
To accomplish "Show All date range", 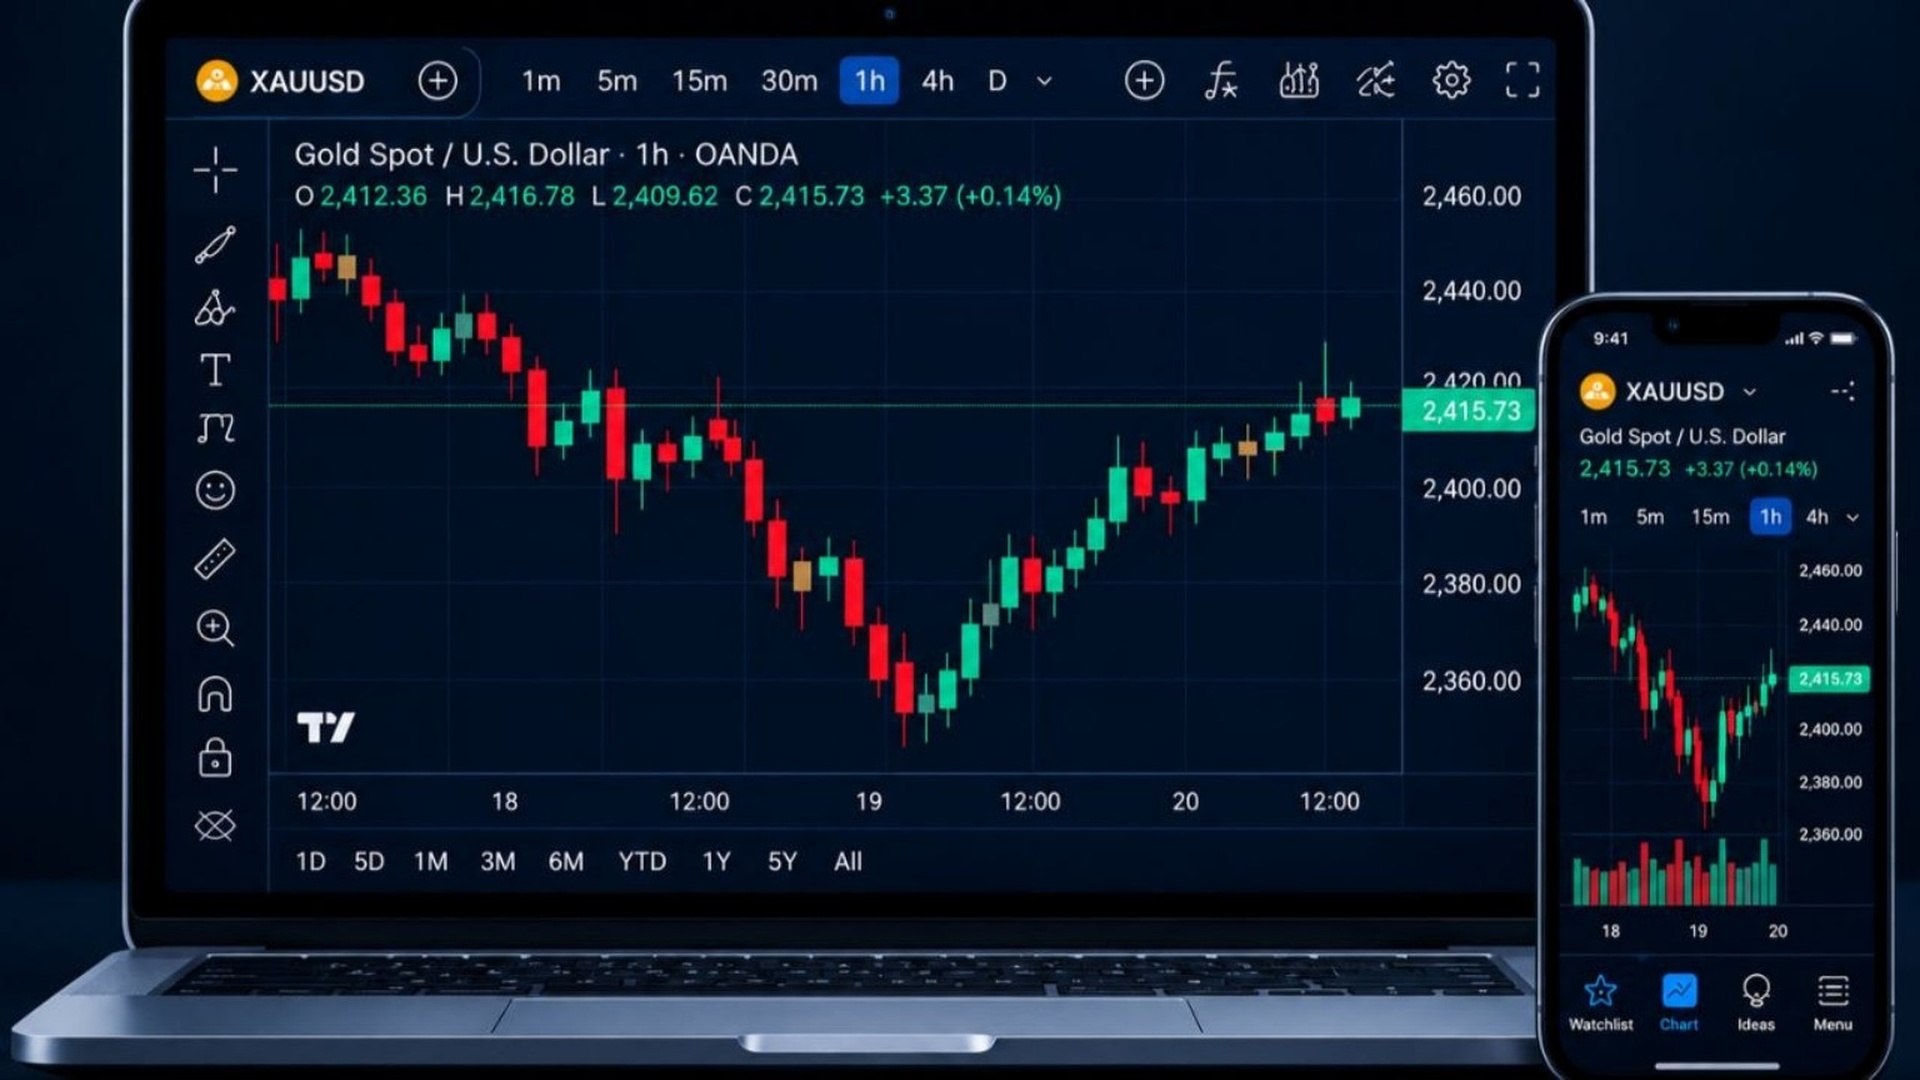I will tap(848, 861).
